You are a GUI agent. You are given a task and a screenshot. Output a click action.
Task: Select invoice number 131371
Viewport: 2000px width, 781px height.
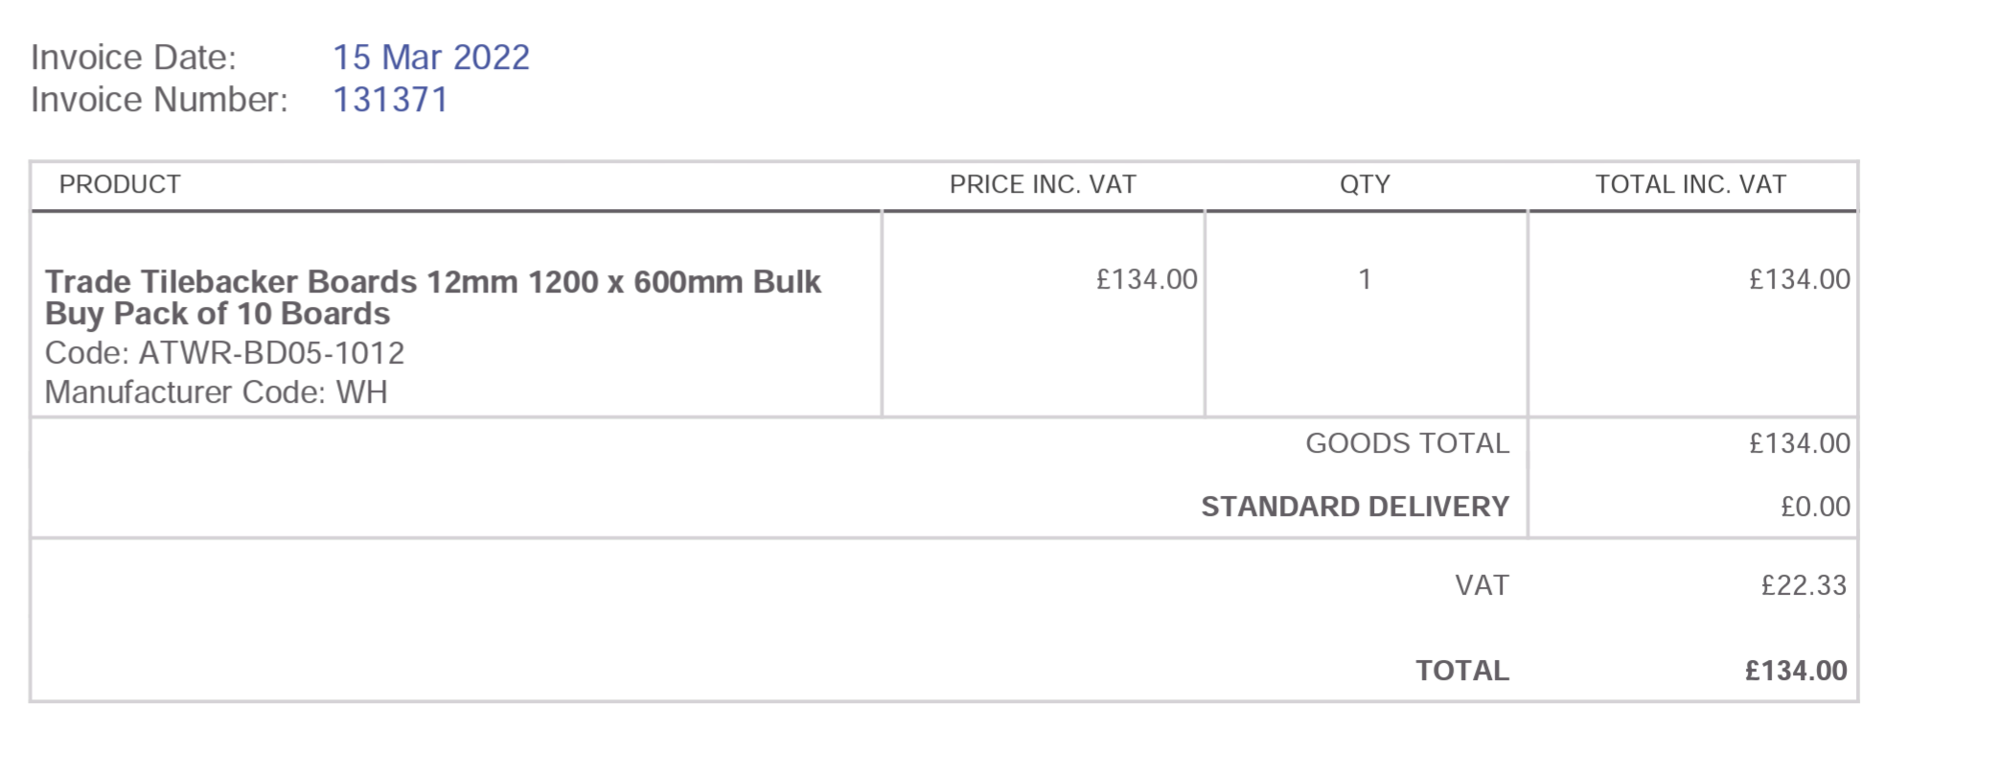(x=390, y=99)
